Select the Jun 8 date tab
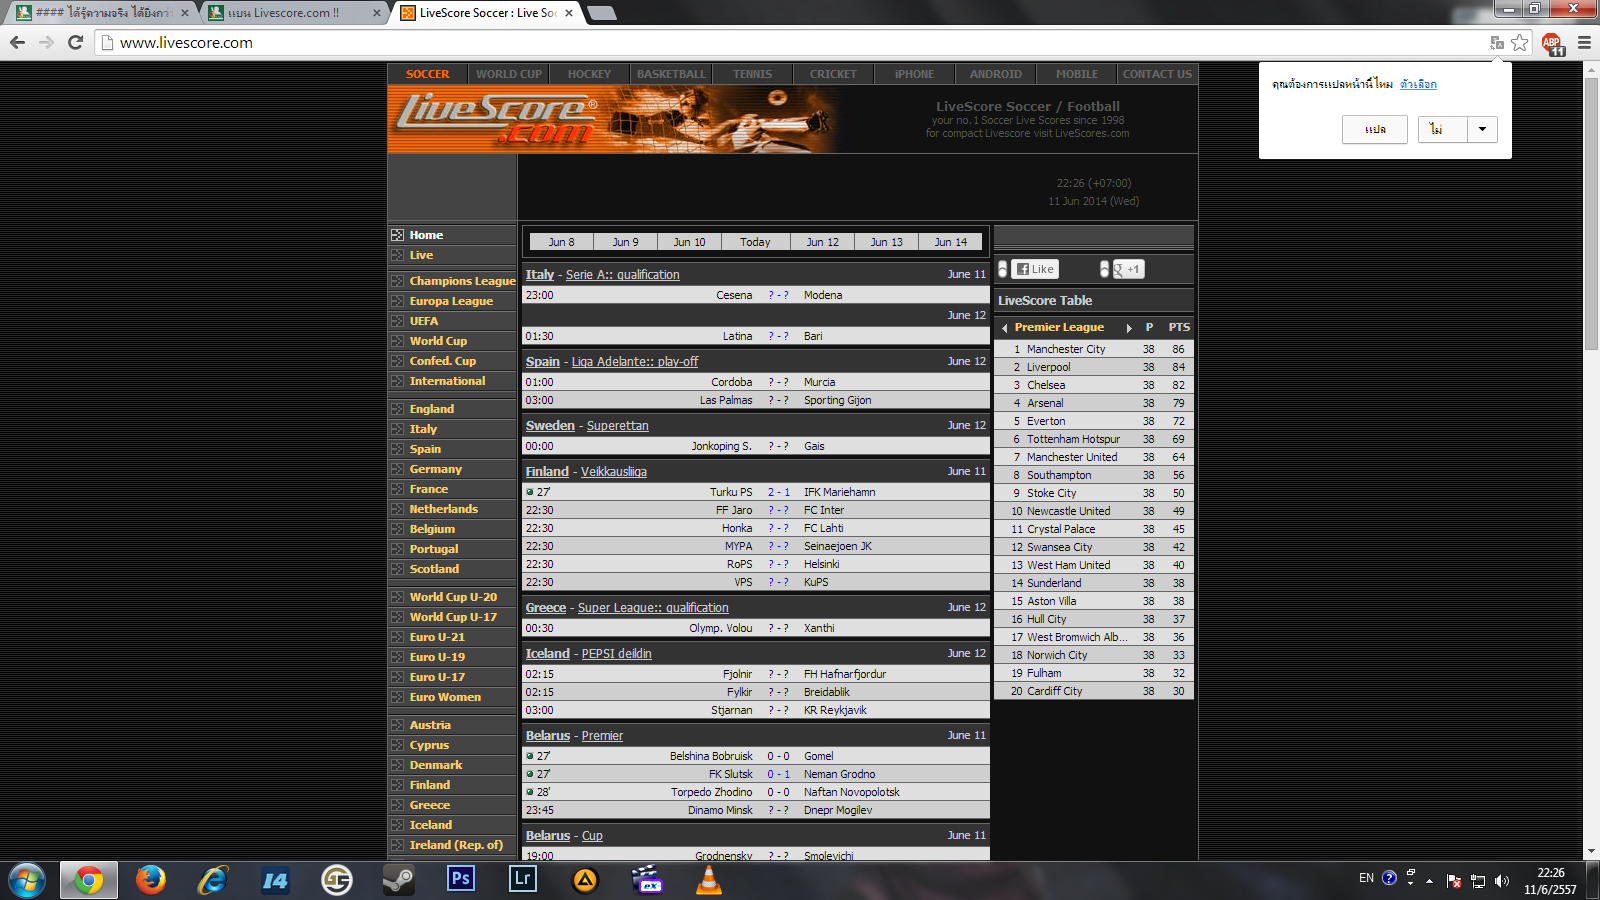Image resolution: width=1600 pixels, height=900 pixels. (x=561, y=242)
